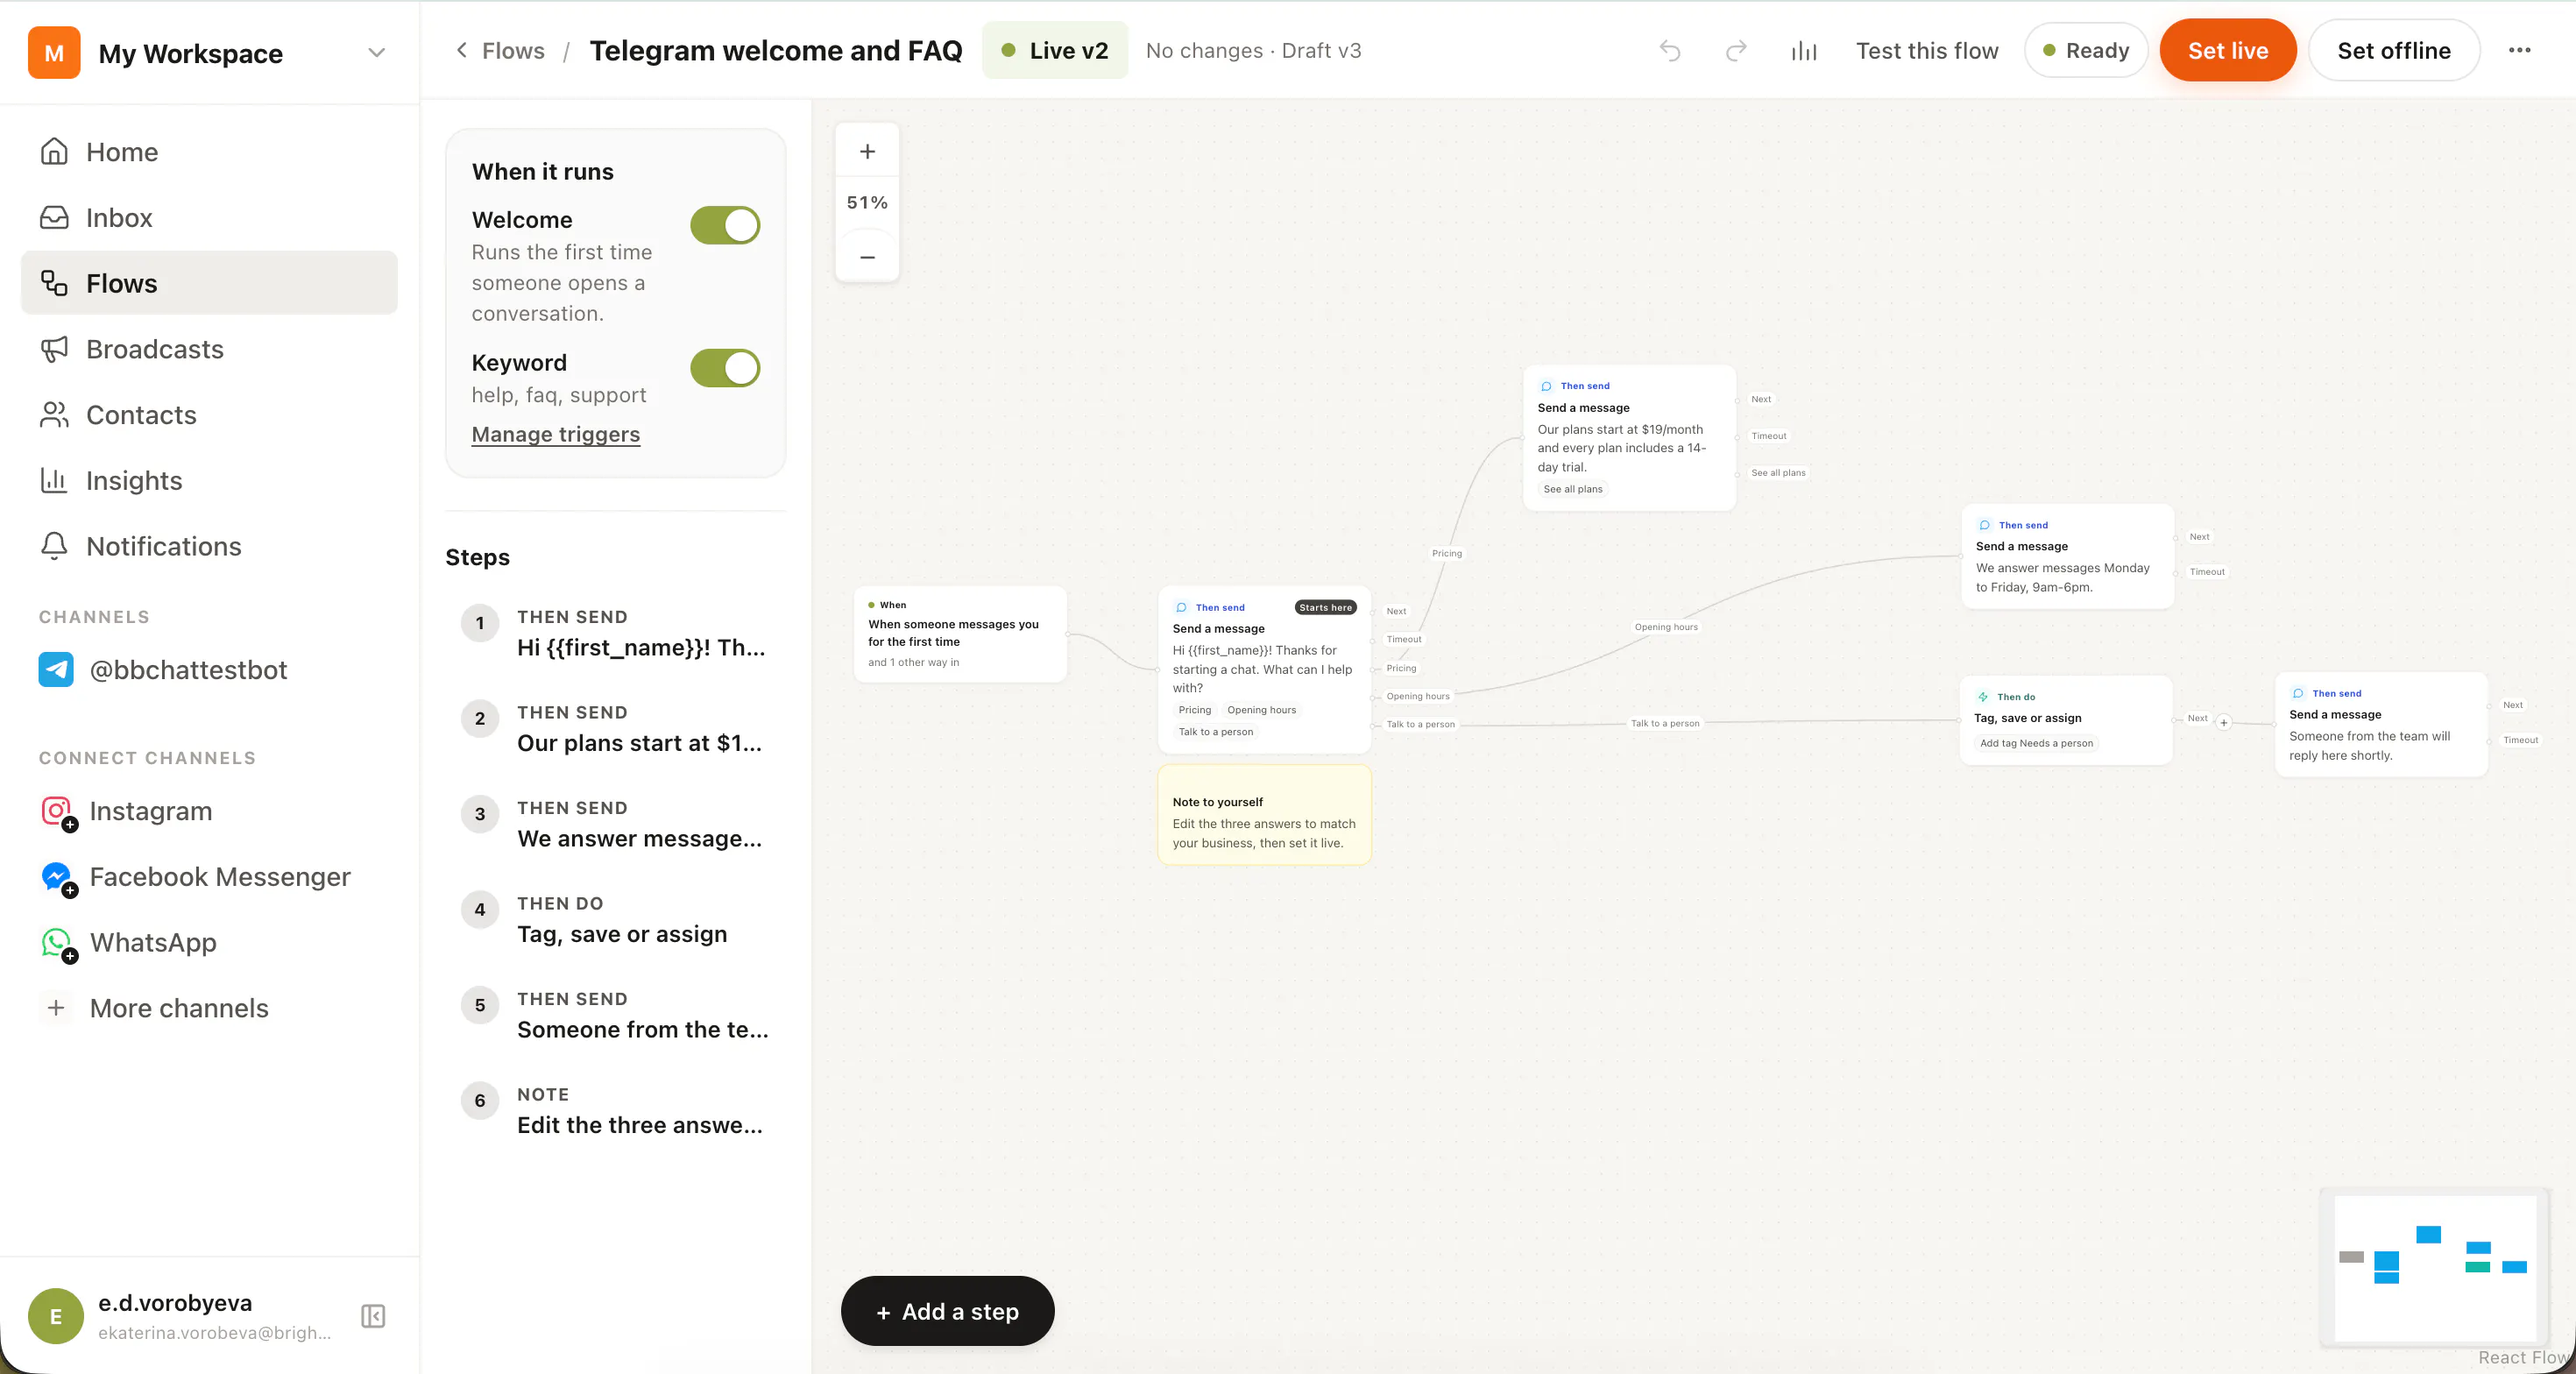Screen dimensions: 2576x1374
Task: Click the Facebook Messenger connect icon
Action: click(57, 877)
